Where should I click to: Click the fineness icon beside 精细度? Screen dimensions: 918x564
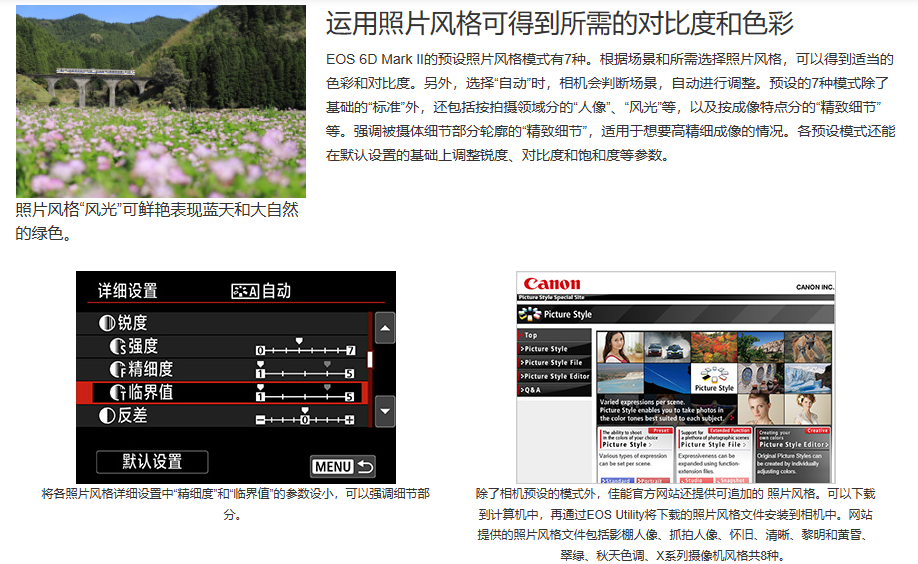[118, 370]
